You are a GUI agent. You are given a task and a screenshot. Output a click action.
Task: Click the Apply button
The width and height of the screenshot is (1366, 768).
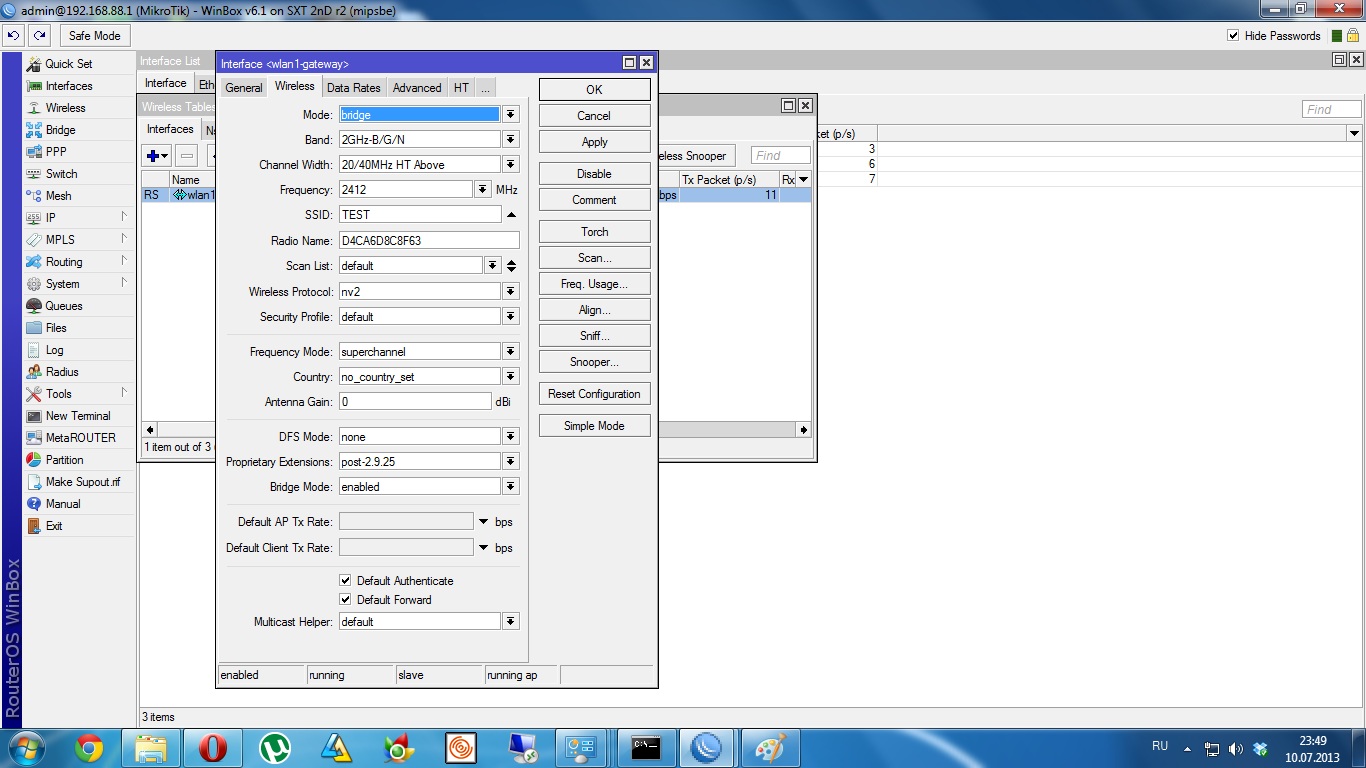pos(594,142)
